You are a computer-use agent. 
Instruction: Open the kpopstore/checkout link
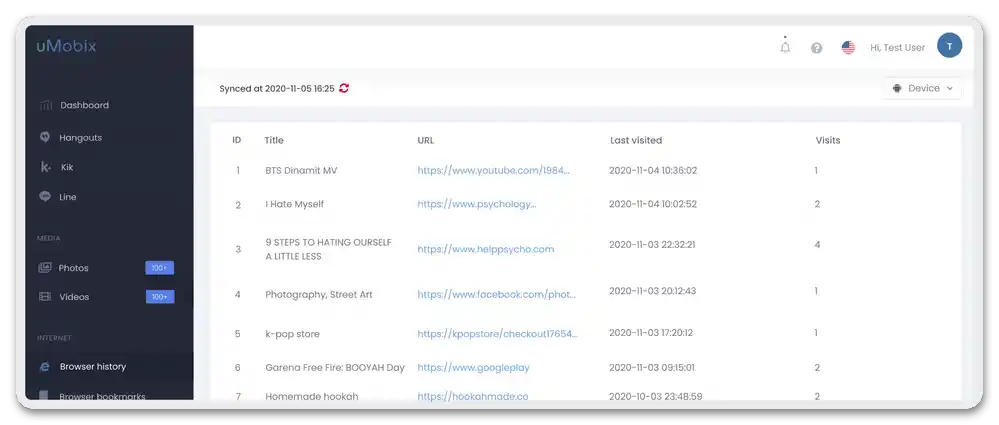tap(498, 334)
